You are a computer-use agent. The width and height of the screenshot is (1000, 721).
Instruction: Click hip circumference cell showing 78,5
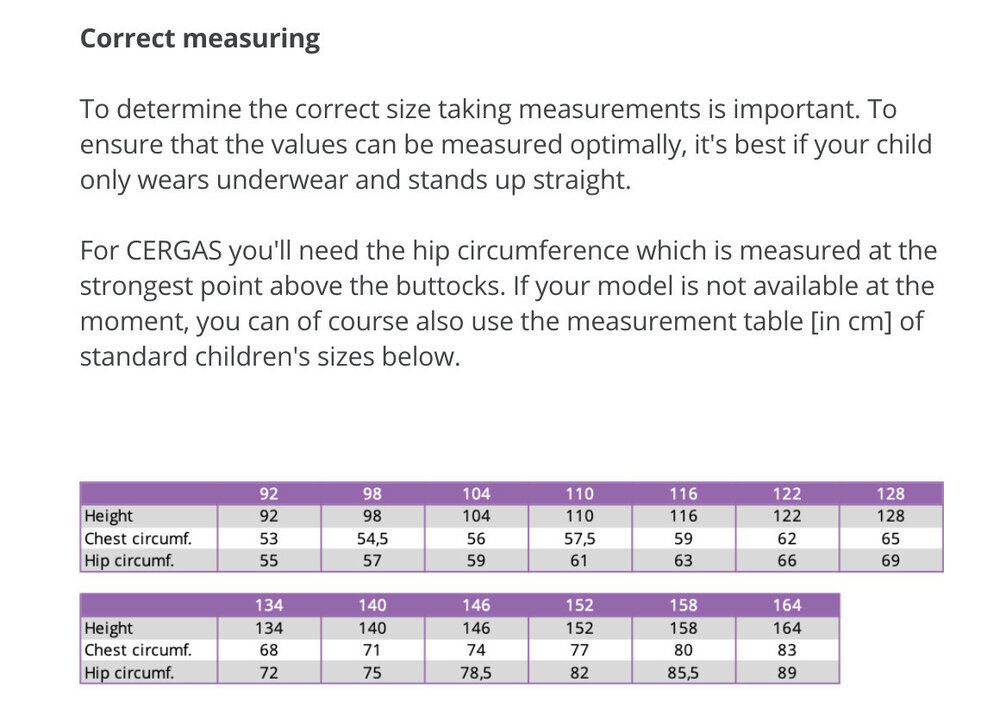coord(476,673)
